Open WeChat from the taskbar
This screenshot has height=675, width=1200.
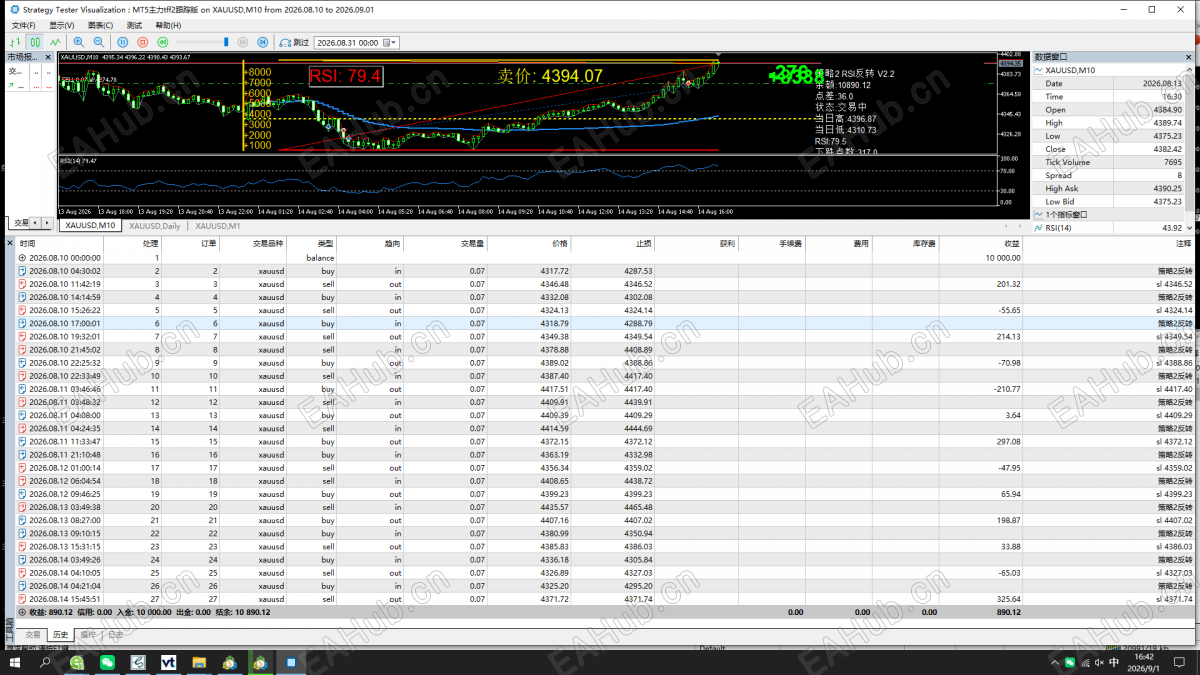(x=107, y=662)
